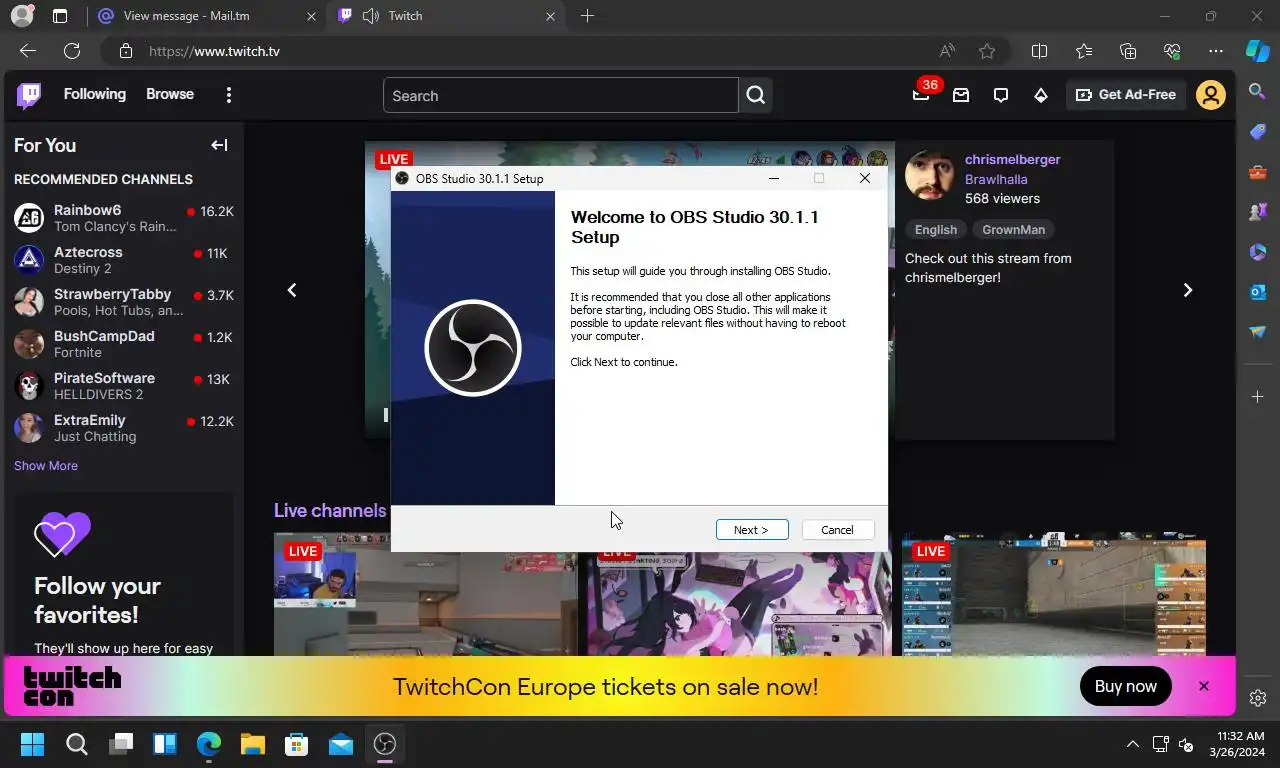Click the Edge sidebar plus customize icon

[1258, 397]
